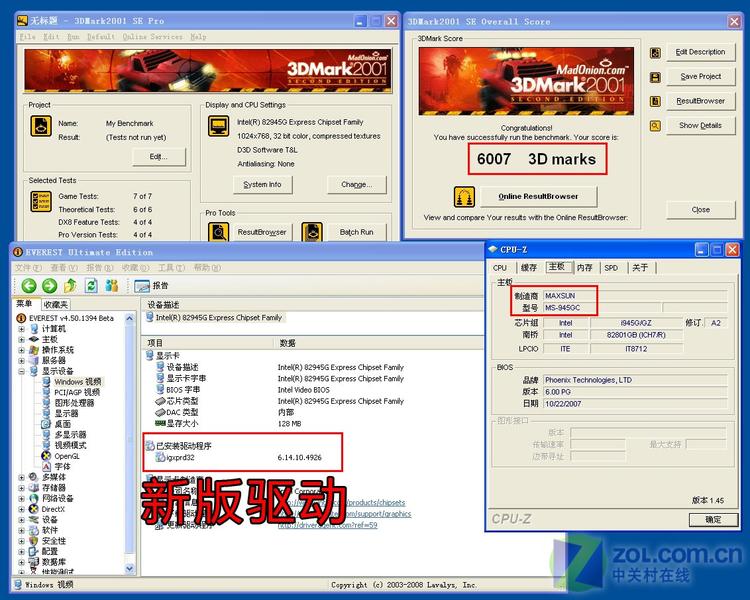The width and height of the screenshot is (750, 600).
Task: Click Change... button in display settings
Action: pyautogui.click(x=356, y=185)
